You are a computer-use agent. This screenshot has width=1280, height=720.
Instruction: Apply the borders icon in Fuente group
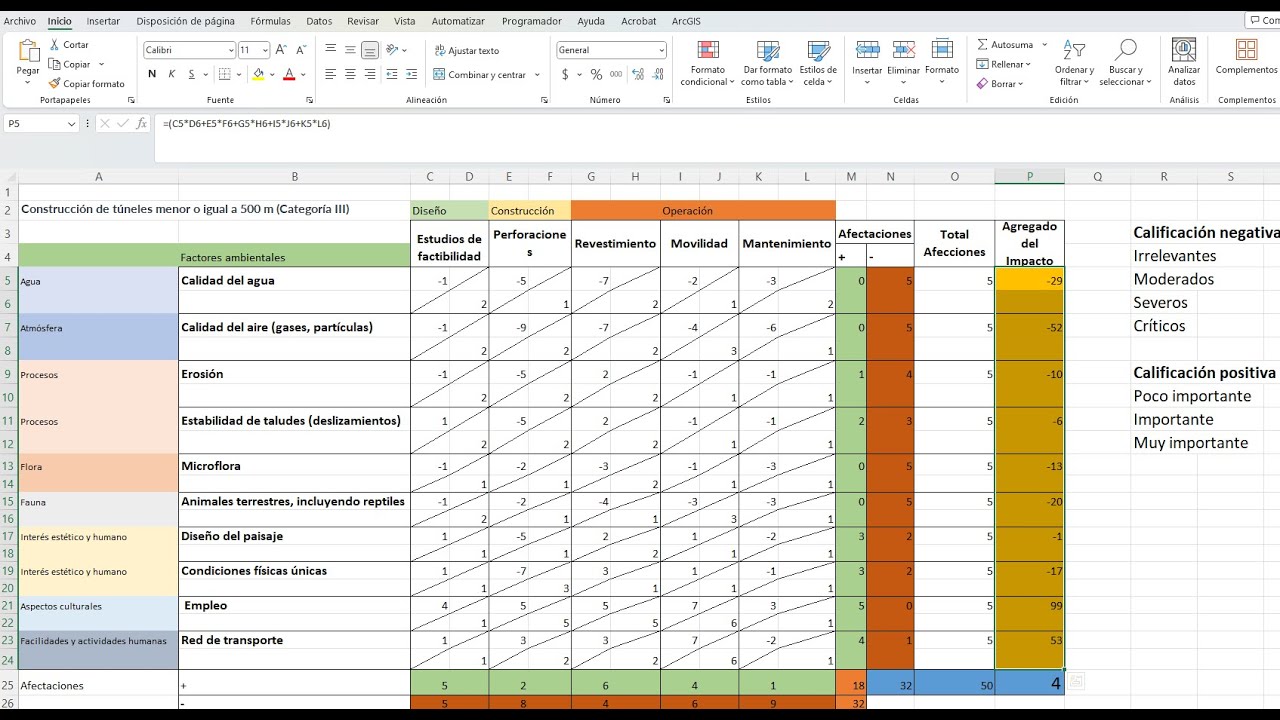click(224, 74)
